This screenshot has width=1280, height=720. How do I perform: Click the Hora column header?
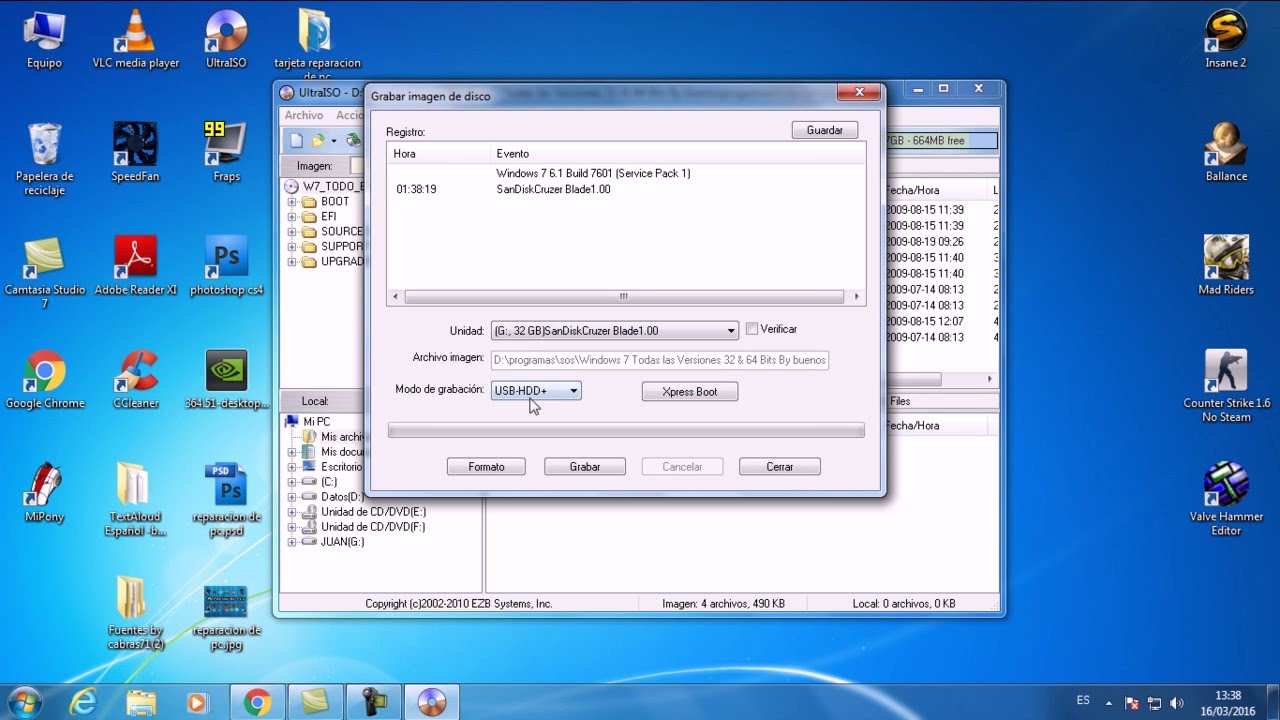click(439, 154)
